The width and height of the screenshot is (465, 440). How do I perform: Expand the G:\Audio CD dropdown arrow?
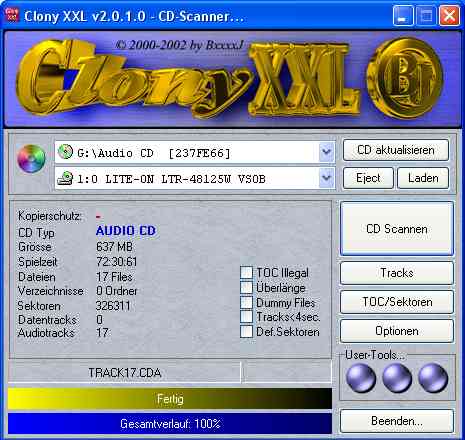click(x=326, y=152)
